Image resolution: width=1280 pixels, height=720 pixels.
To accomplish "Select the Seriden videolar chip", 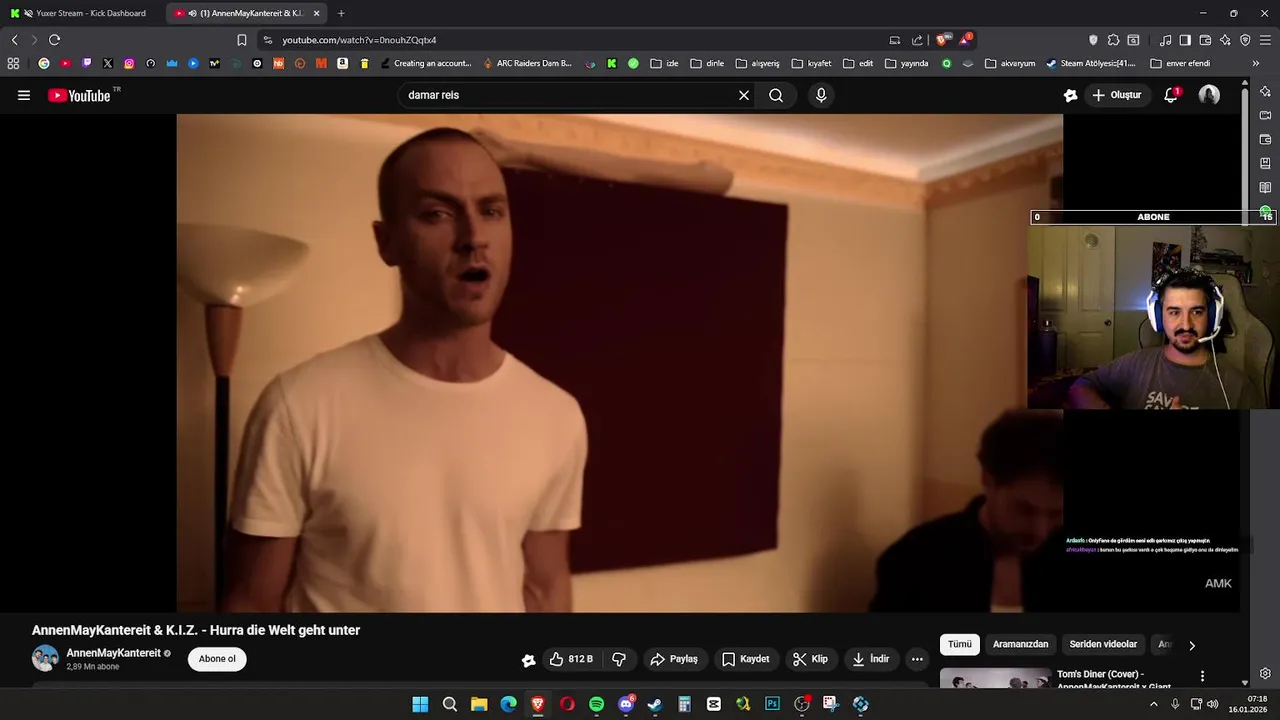I will [1103, 645].
